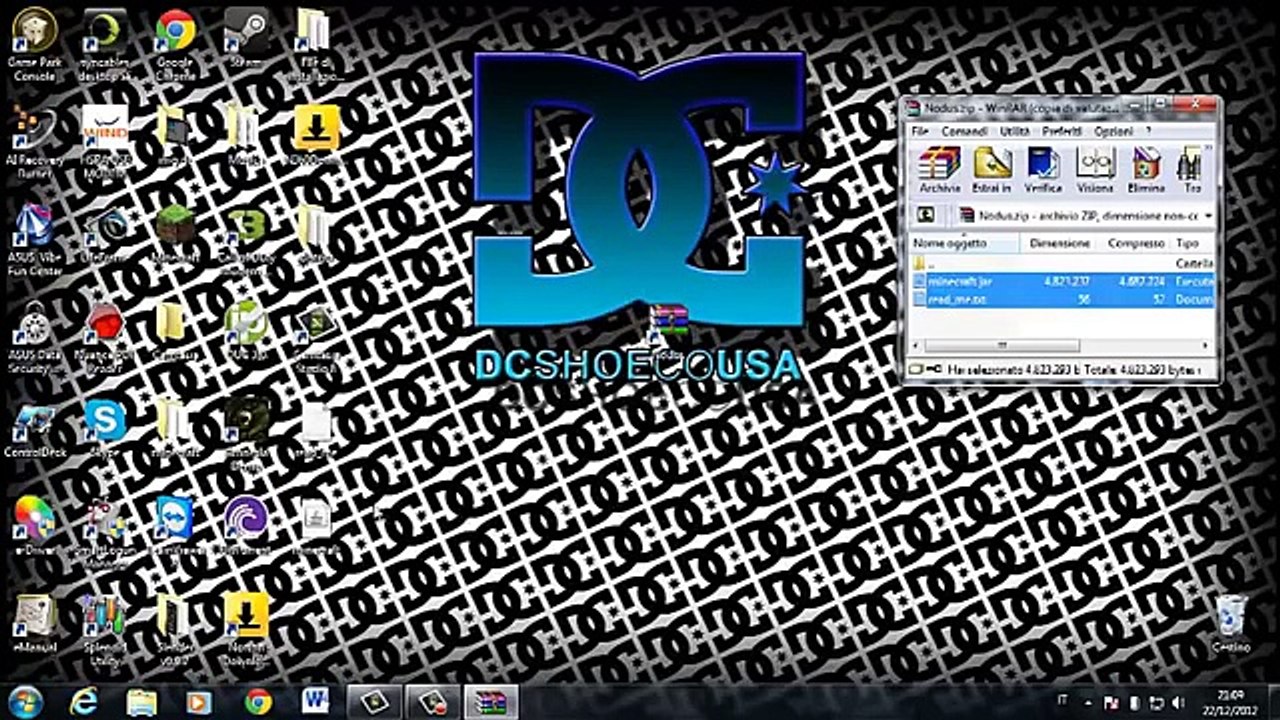Sort by Compresso column
Viewport: 1280px width, 720px height.
point(1135,243)
